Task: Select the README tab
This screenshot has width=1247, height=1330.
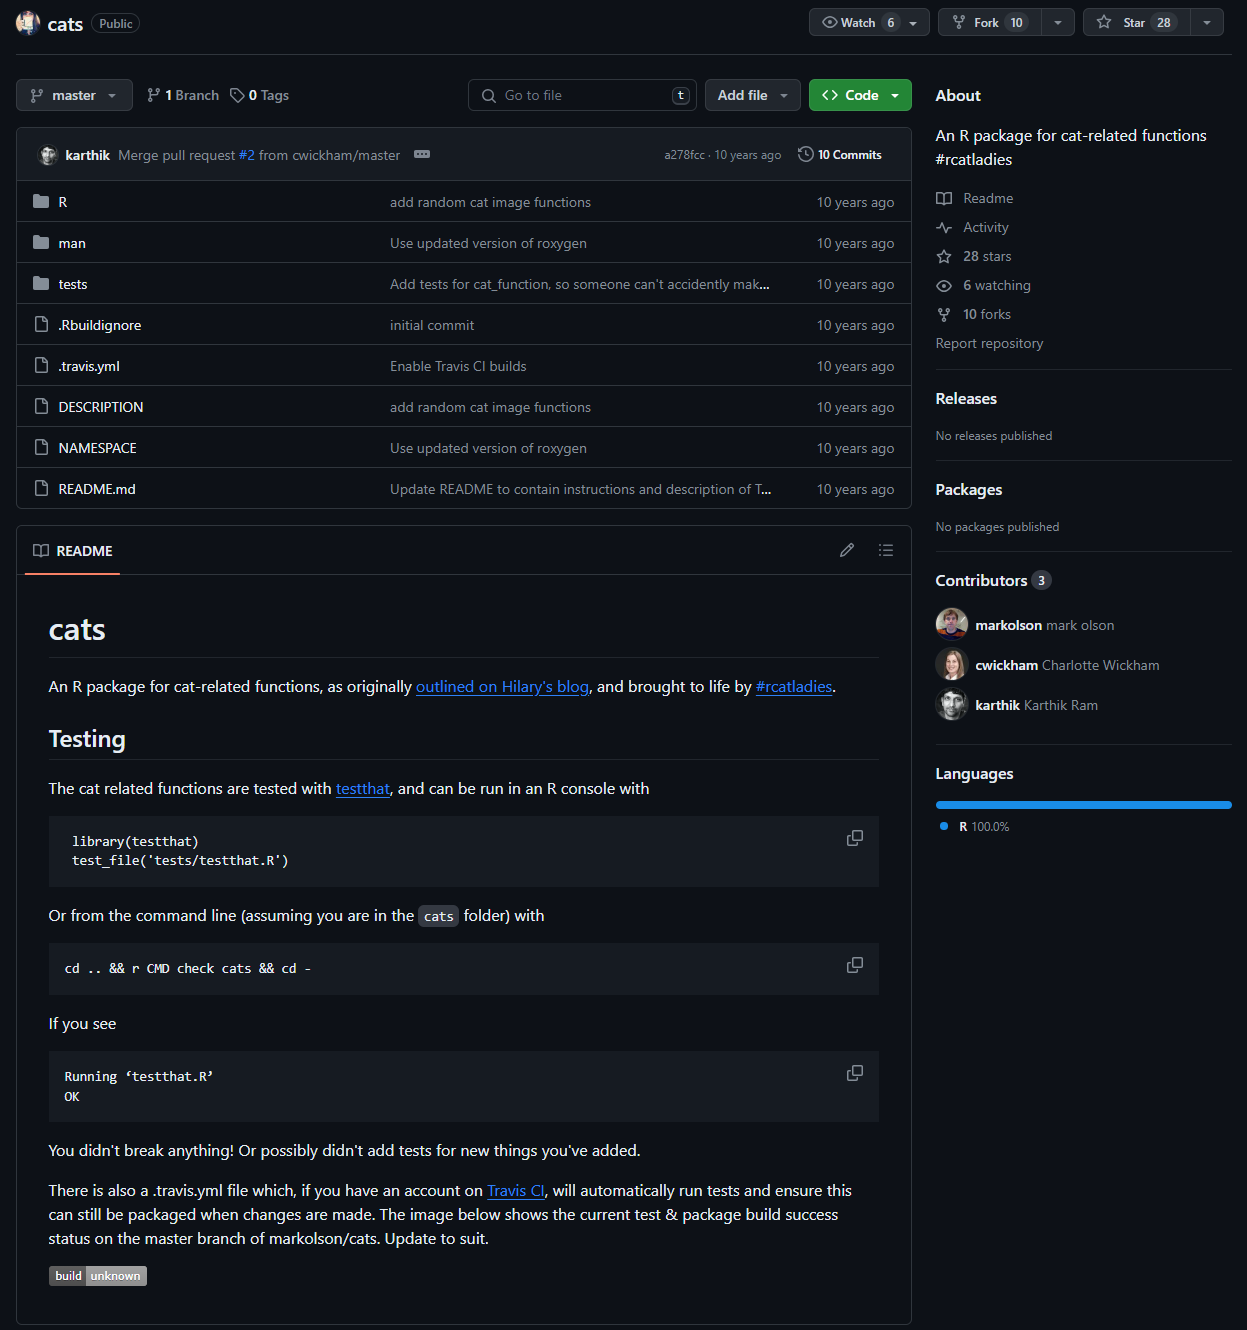Action: (x=73, y=551)
